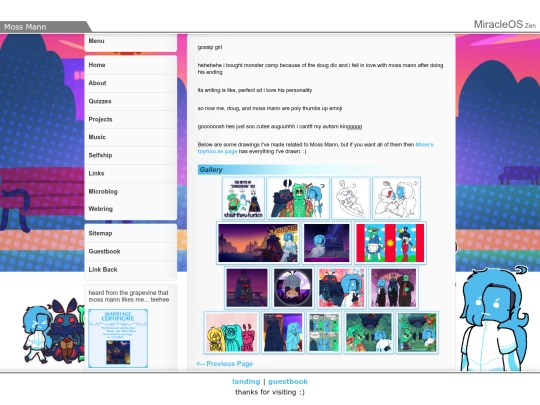
Task: Go back via Previous Page link
Action: 225,364
